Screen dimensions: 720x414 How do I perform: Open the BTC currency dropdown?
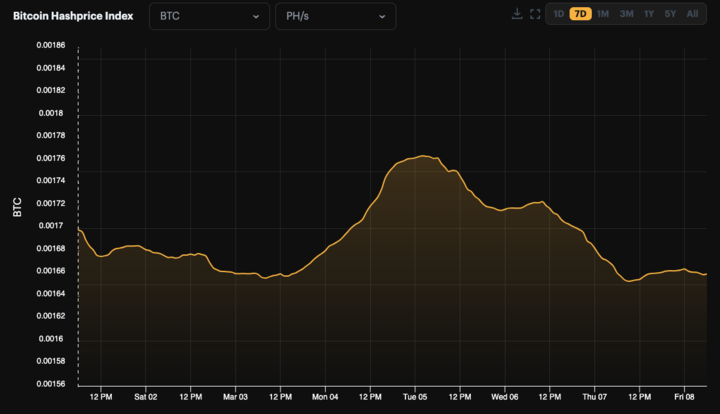click(x=209, y=16)
